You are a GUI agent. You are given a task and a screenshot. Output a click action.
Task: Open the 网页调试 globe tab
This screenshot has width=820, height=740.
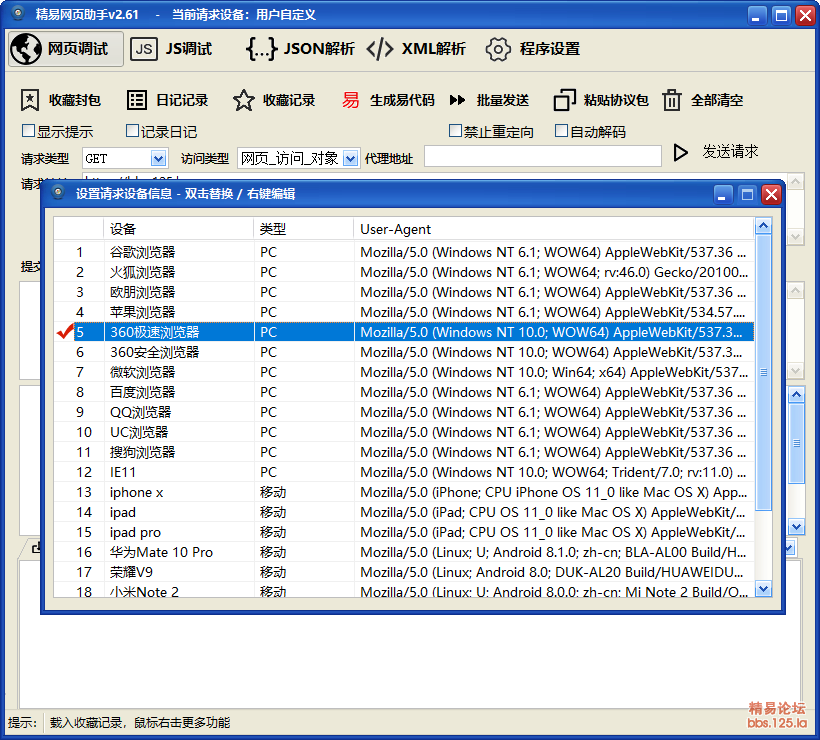click(66, 49)
